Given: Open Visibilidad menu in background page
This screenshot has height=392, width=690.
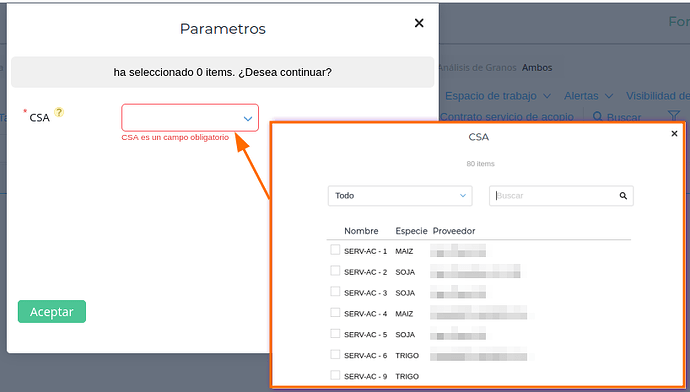Looking at the screenshot, I should point(657,96).
